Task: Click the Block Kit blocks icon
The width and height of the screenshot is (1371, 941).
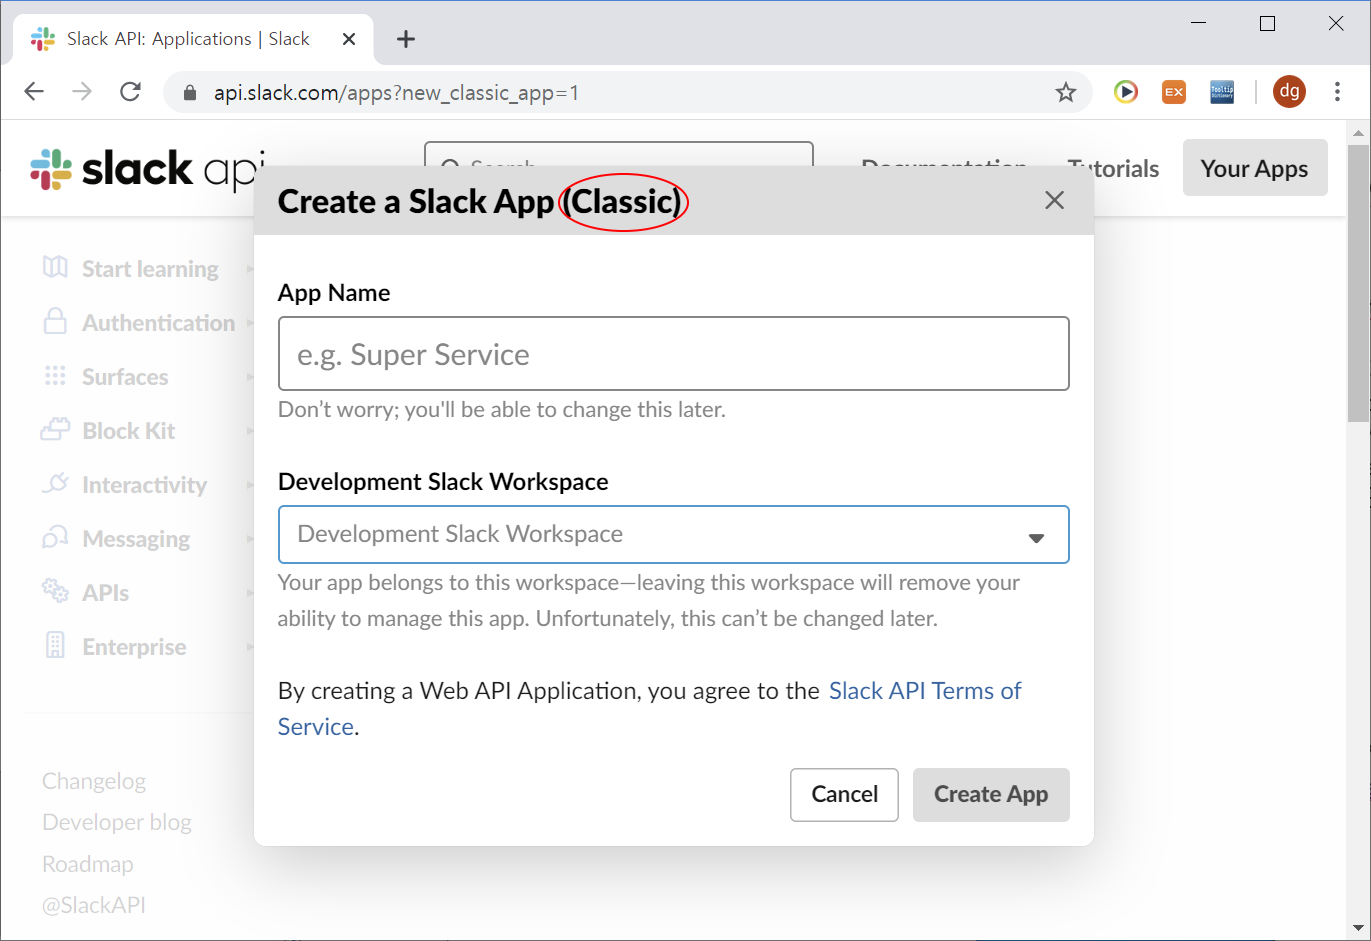Action: click(55, 429)
